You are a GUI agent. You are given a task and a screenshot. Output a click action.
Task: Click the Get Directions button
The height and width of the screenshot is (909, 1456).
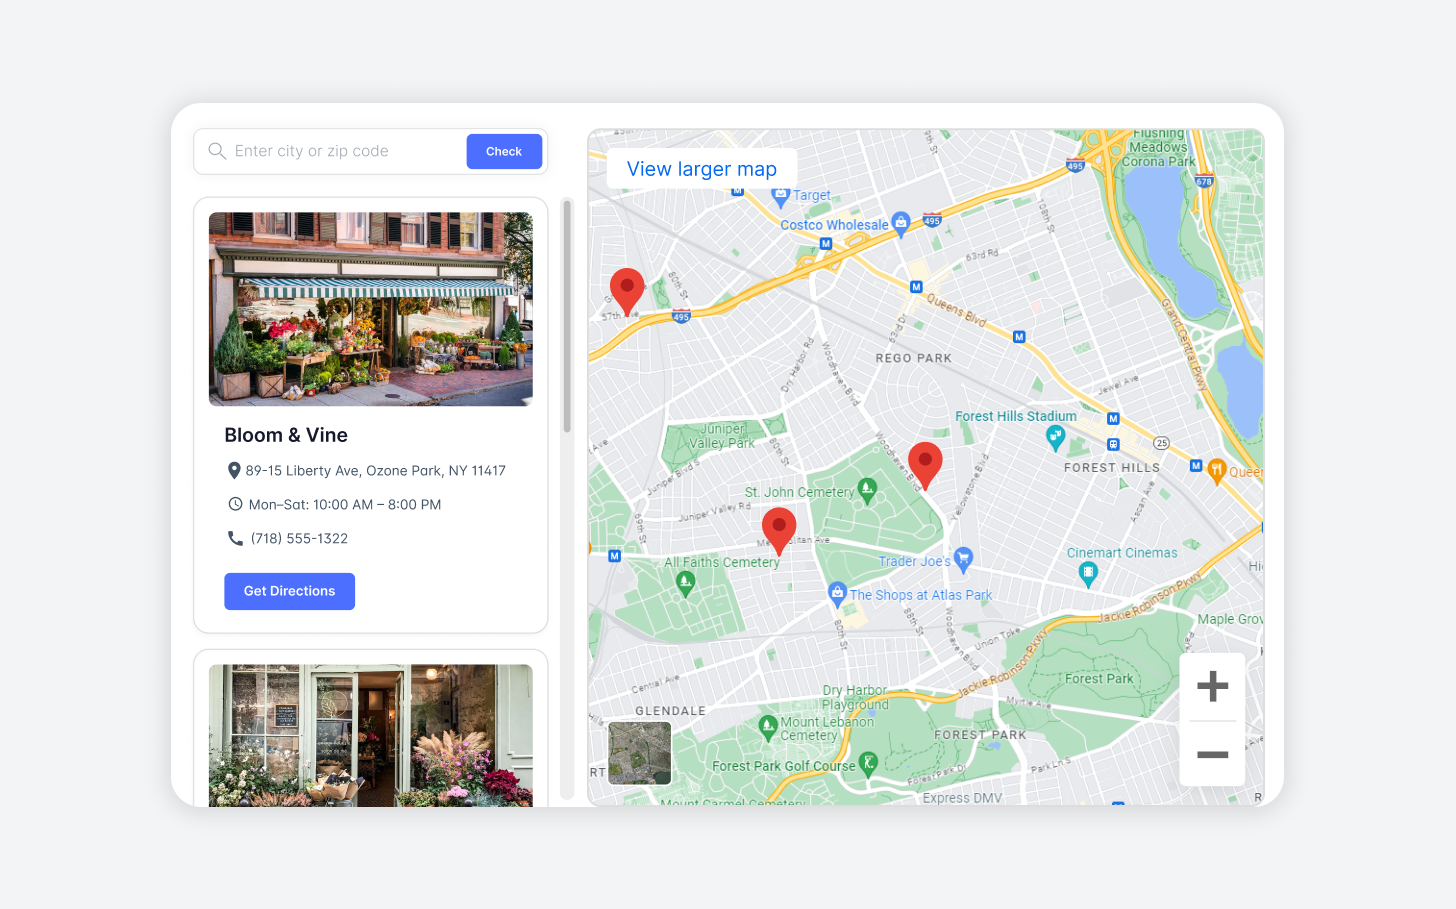point(289,591)
